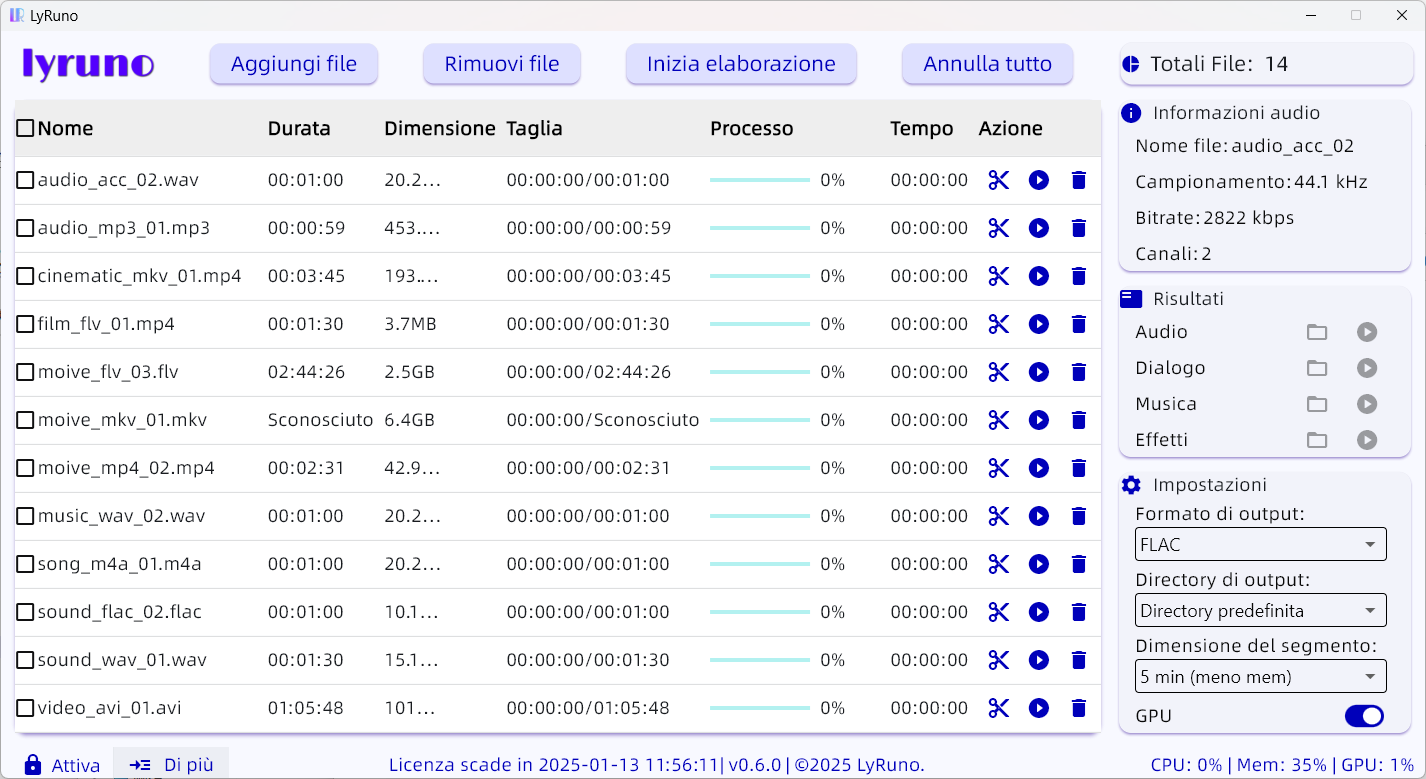Click scissors trim icon for audio_acc_02.wav
Image resolution: width=1426 pixels, height=779 pixels.
(x=998, y=180)
